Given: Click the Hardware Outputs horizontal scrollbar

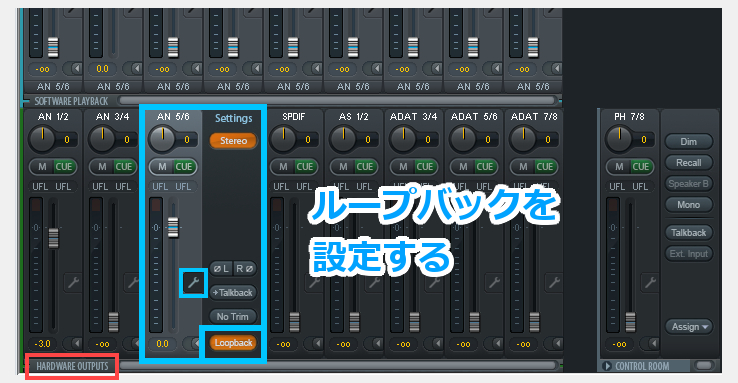Looking at the screenshot, I should [338, 365].
